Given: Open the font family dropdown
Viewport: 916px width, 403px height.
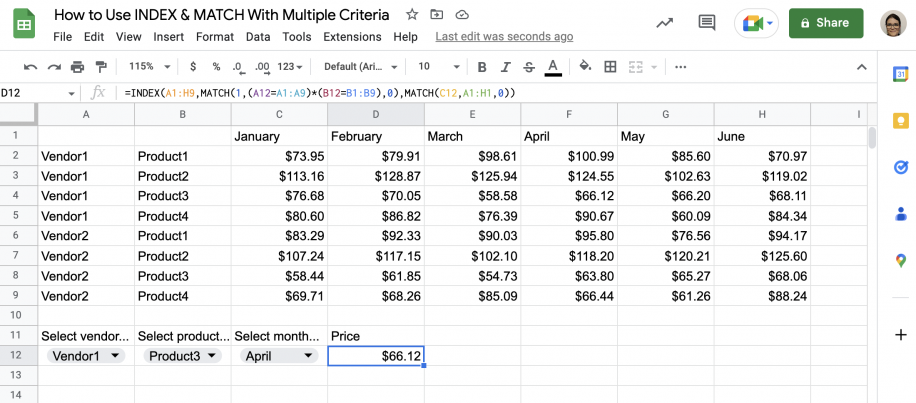Looking at the screenshot, I should click(x=360, y=67).
